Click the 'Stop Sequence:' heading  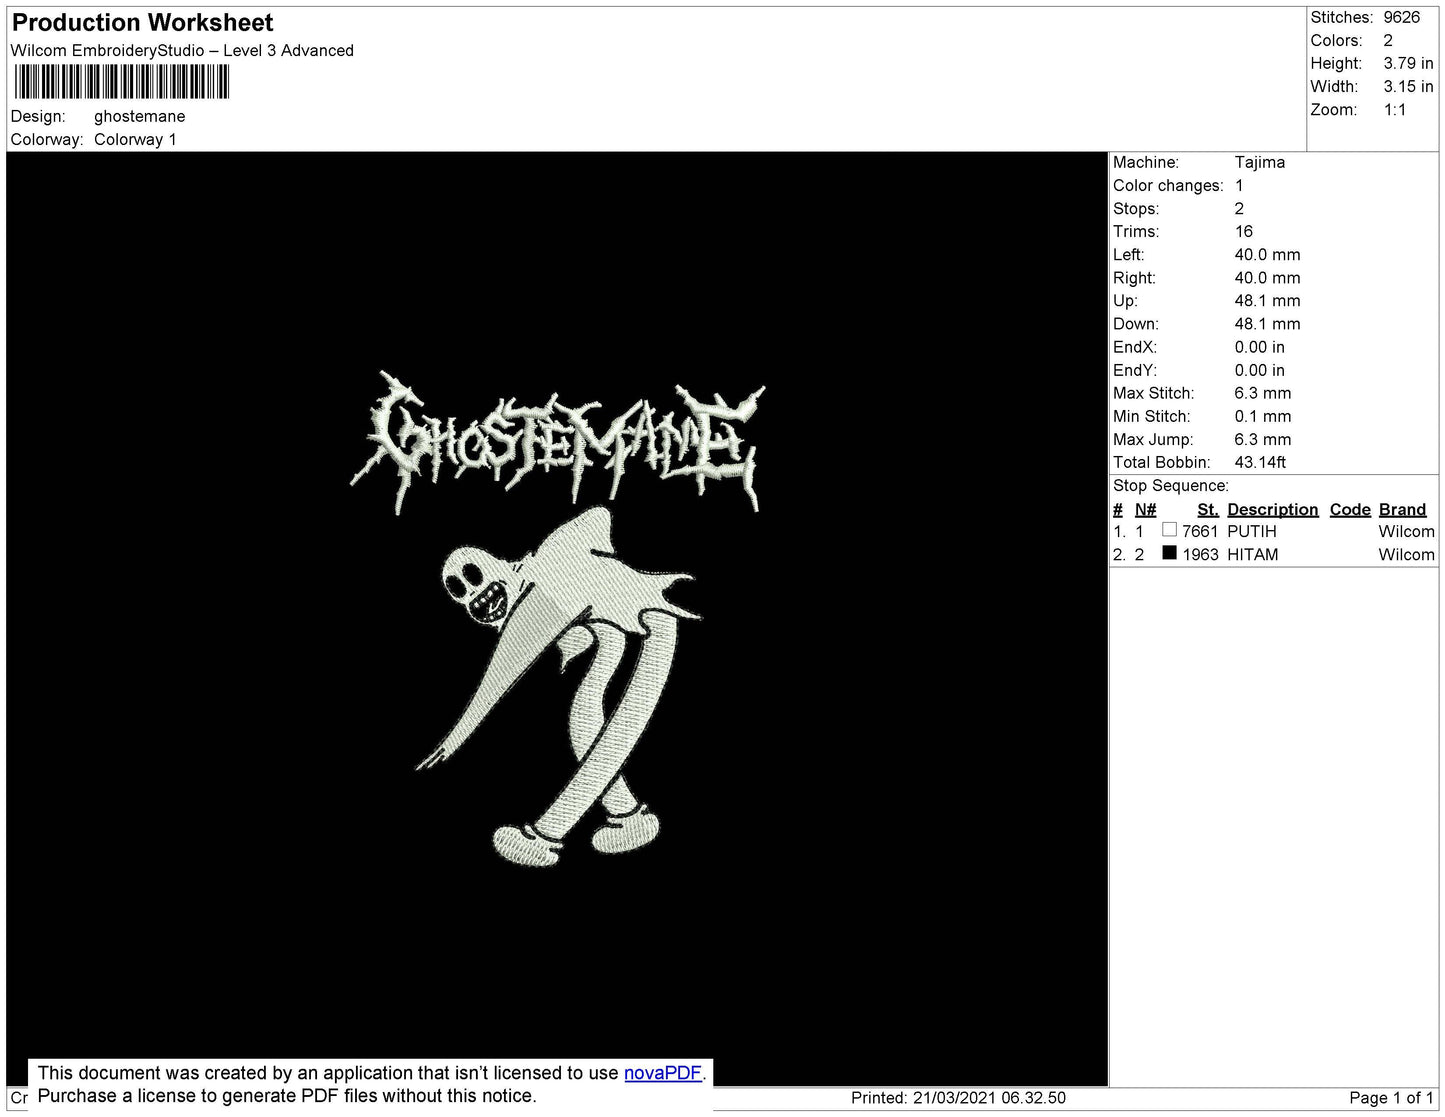[1171, 485]
